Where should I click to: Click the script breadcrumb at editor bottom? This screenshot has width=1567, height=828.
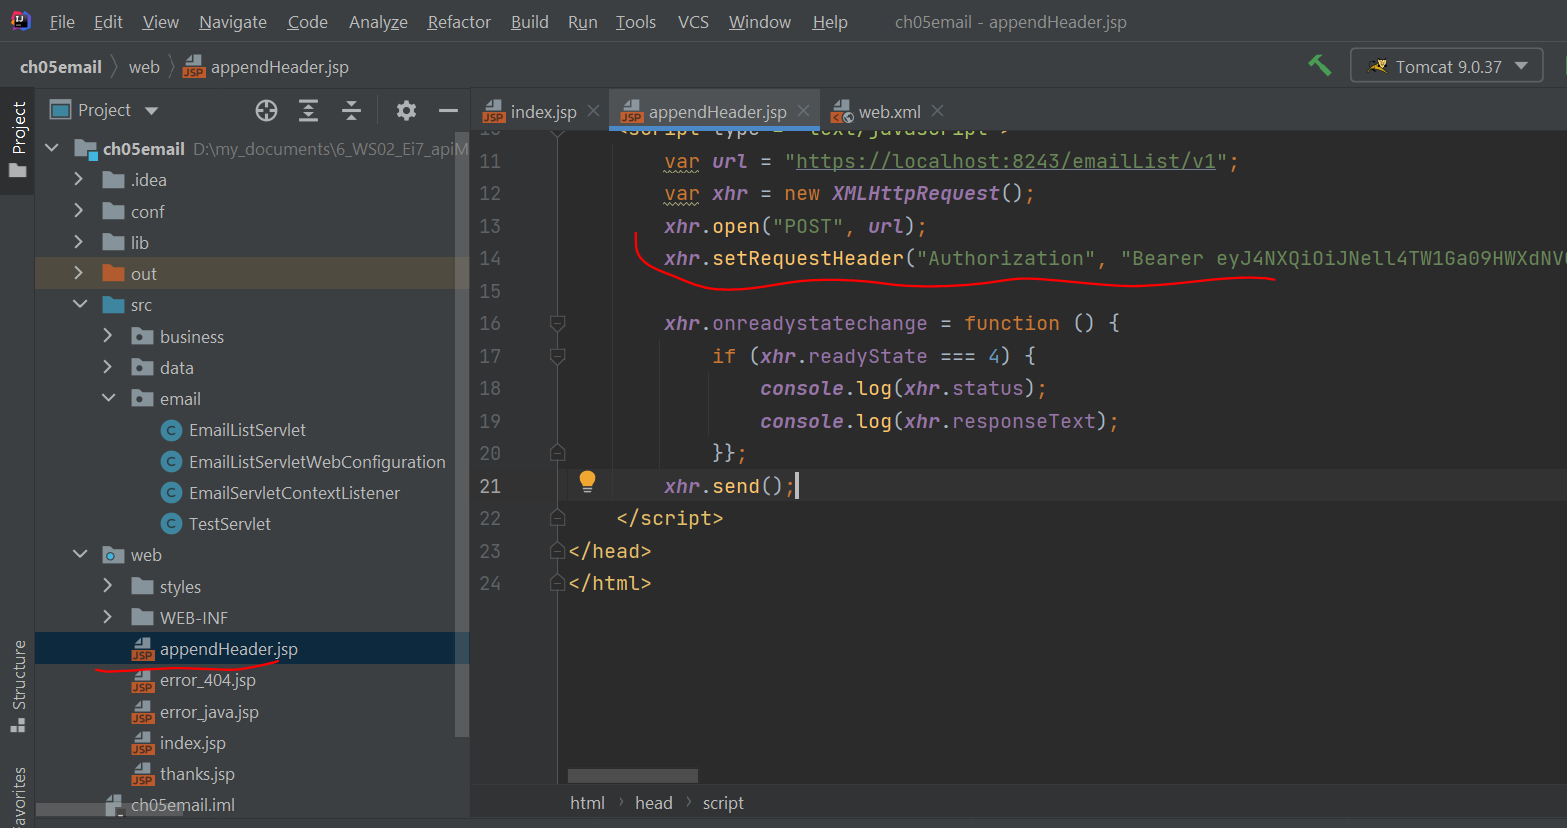(x=723, y=803)
